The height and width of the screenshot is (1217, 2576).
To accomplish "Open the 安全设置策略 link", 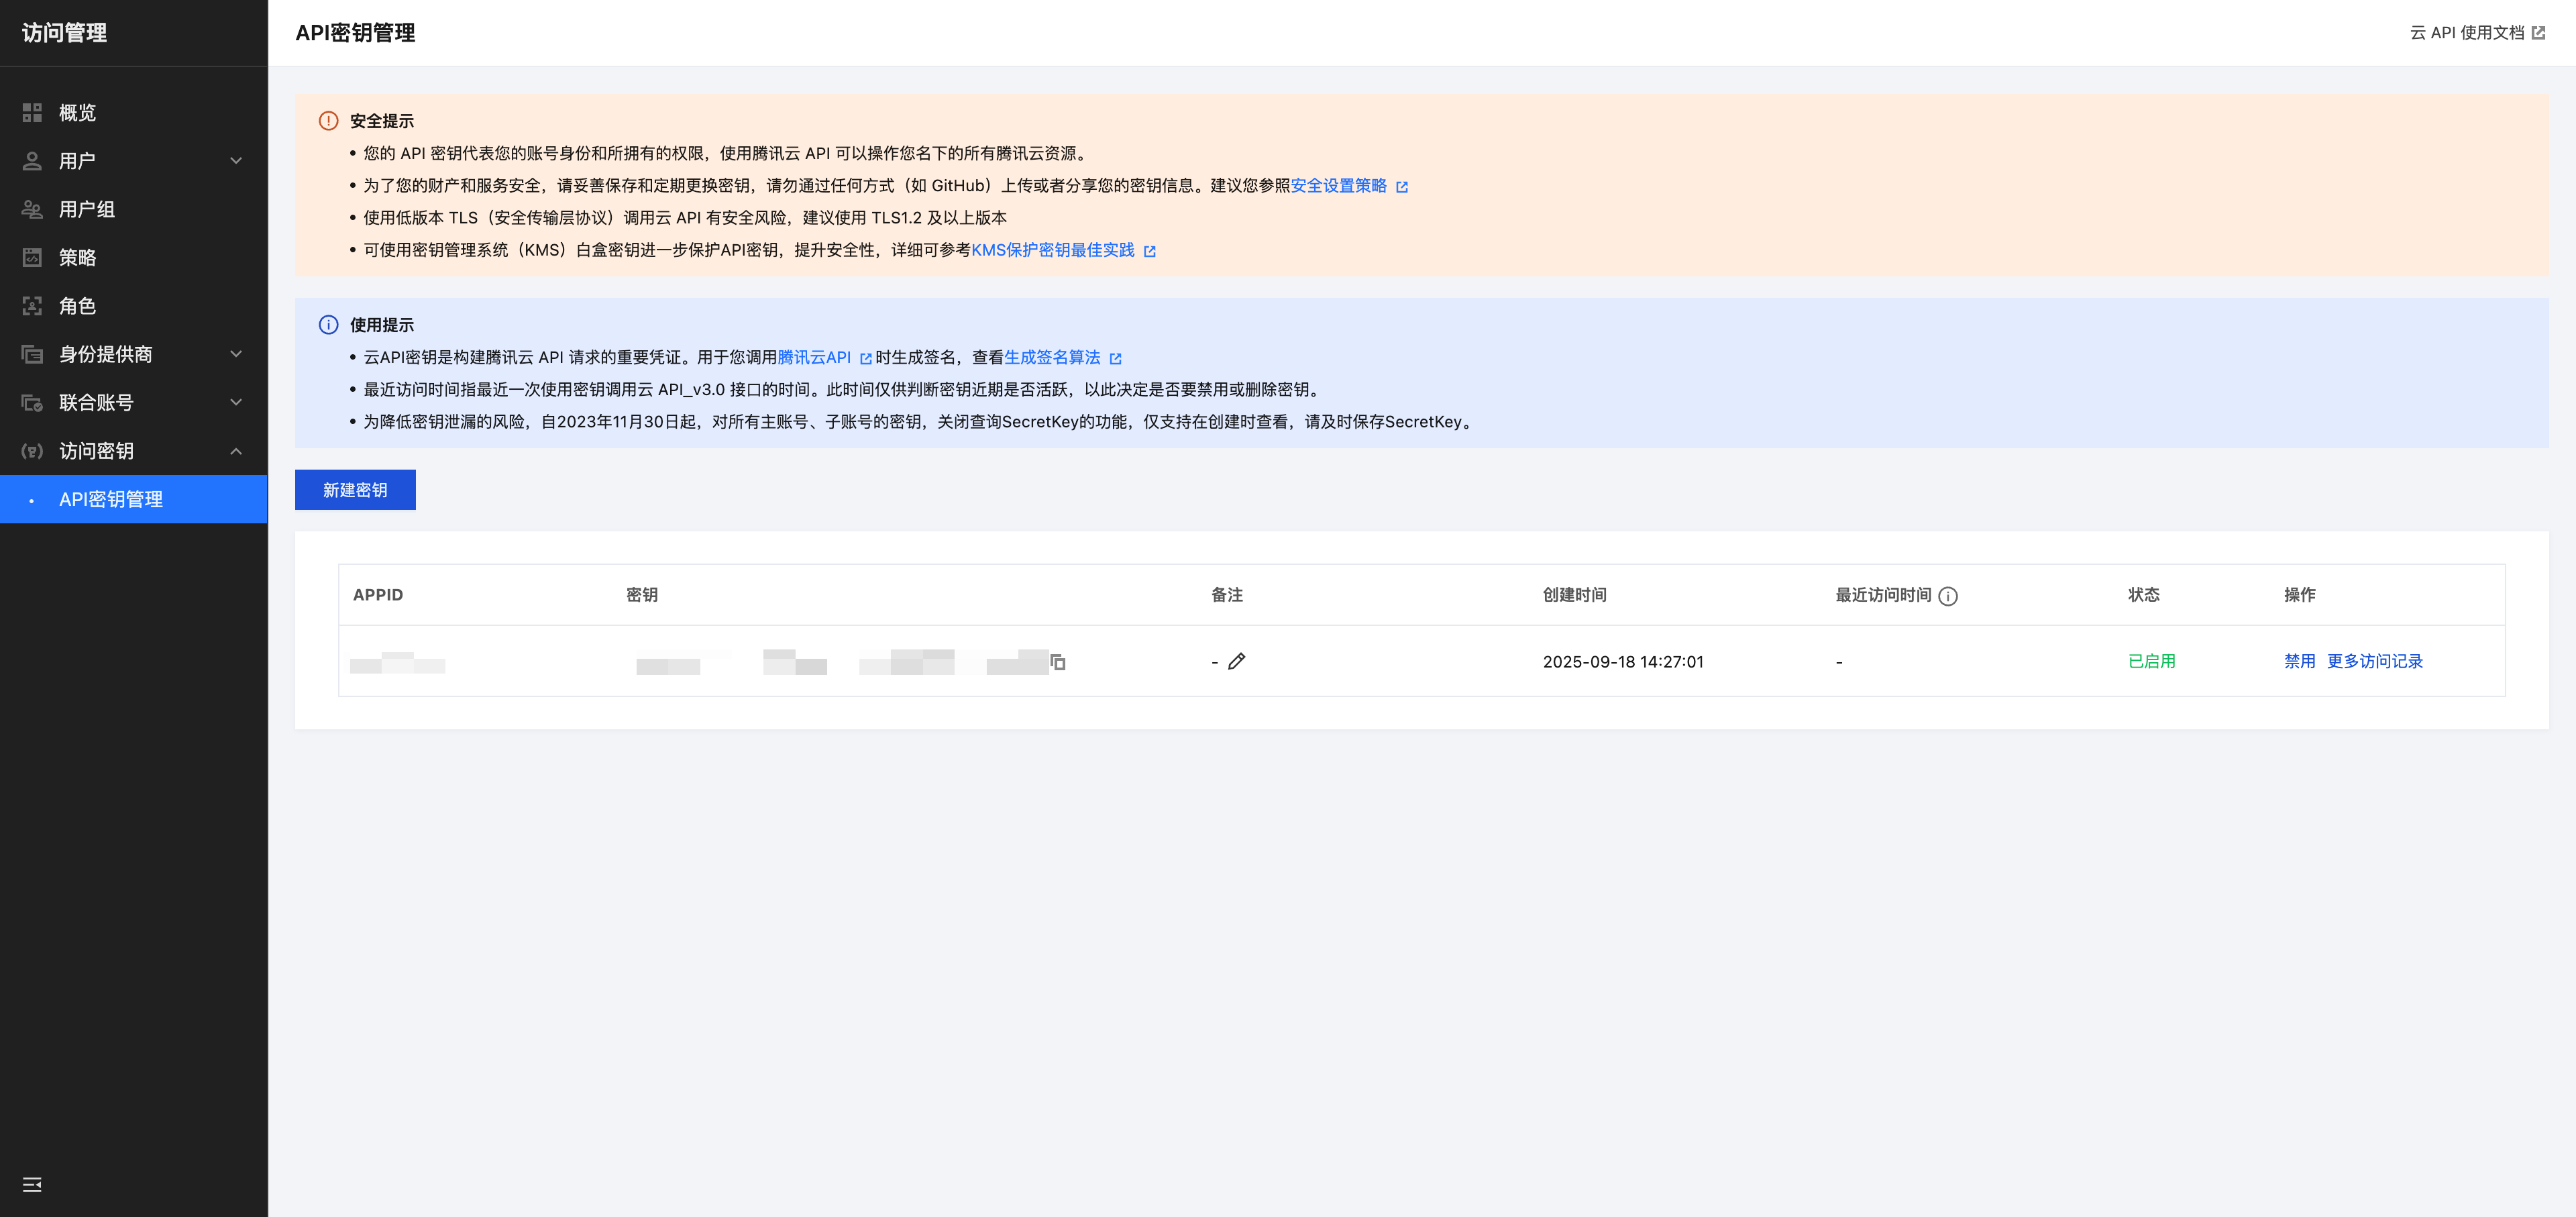I will tap(1338, 186).
